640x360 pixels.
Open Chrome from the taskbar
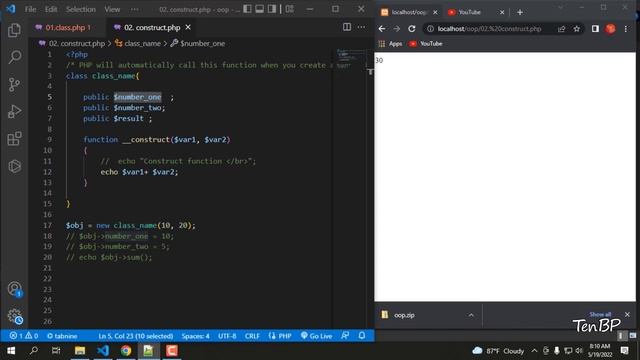(126, 351)
